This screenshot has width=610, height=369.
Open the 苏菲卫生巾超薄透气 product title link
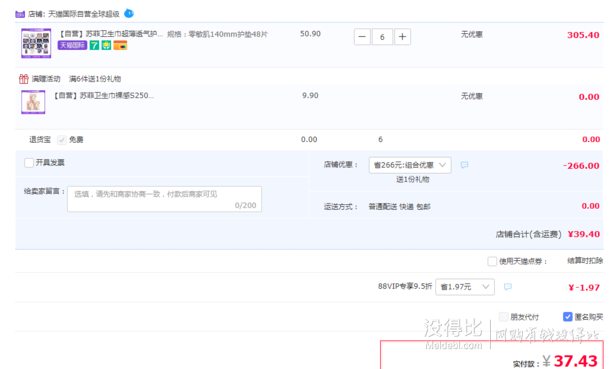[110, 34]
